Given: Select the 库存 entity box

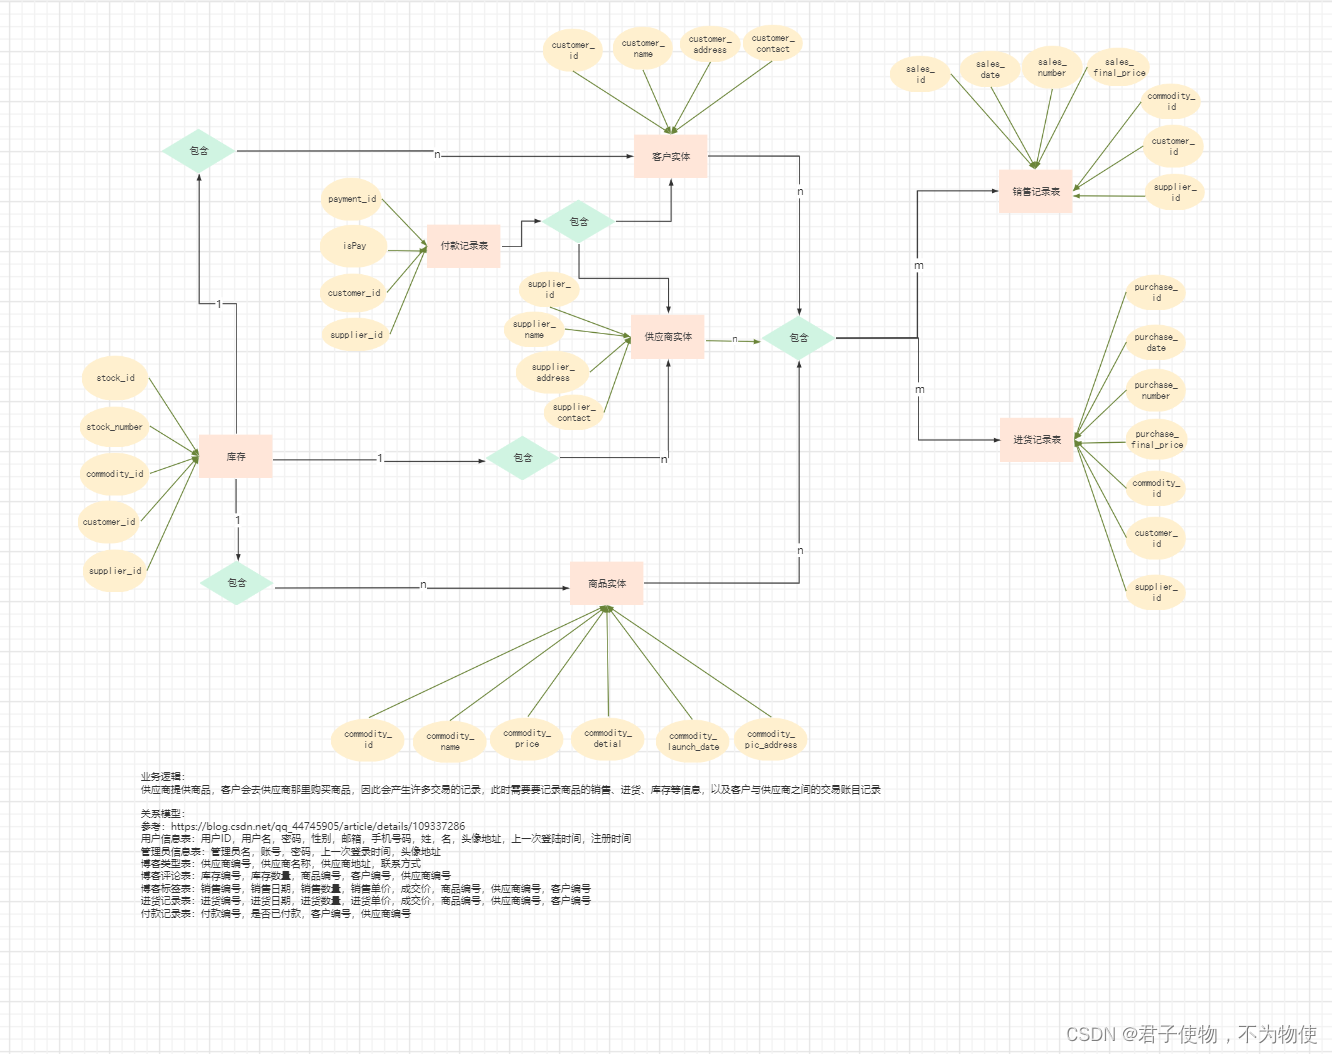Looking at the screenshot, I should pos(236,456).
